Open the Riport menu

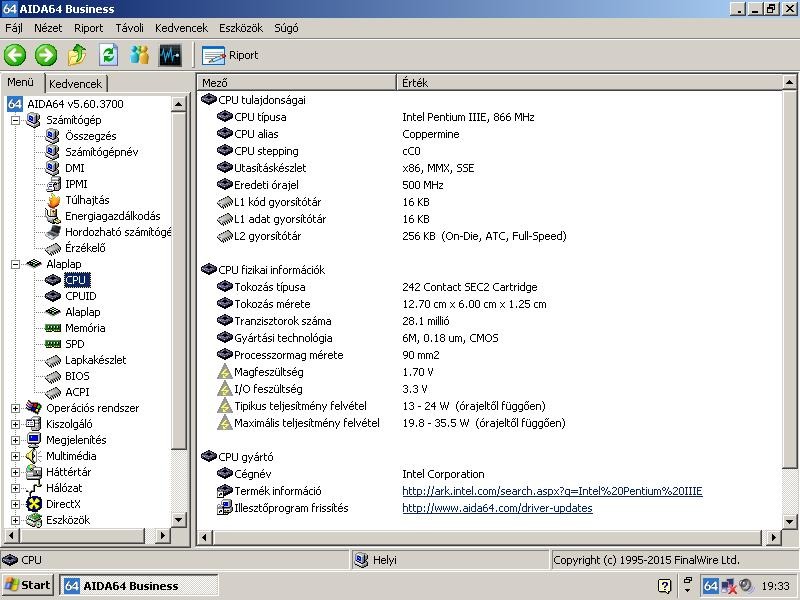pyautogui.click(x=88, y=28)
